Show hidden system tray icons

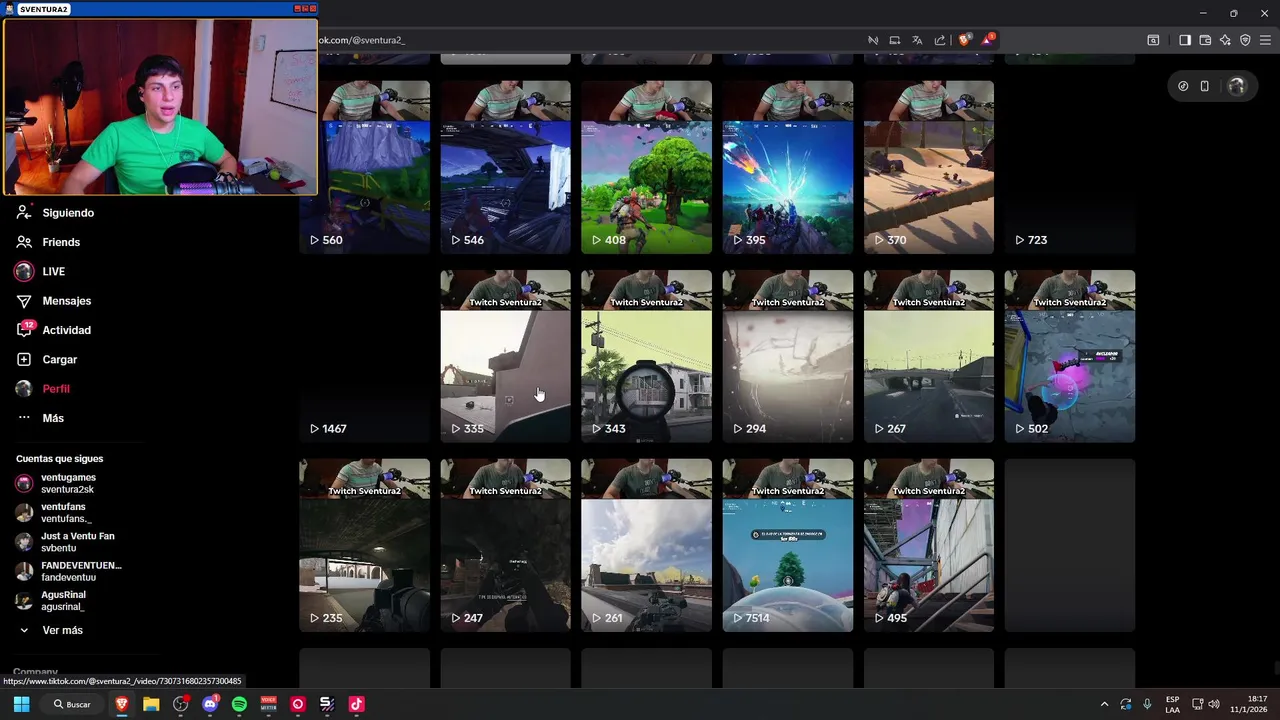click(1104, 704)
